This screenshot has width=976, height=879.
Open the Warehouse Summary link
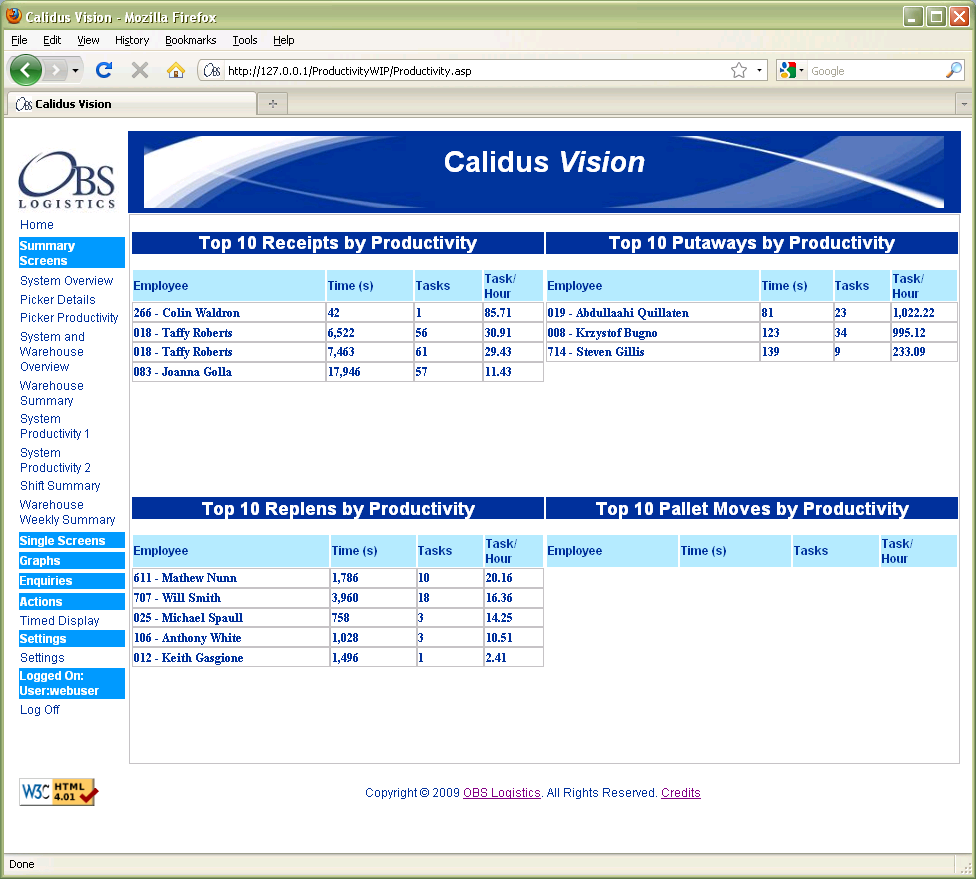(x=52, y=393)
